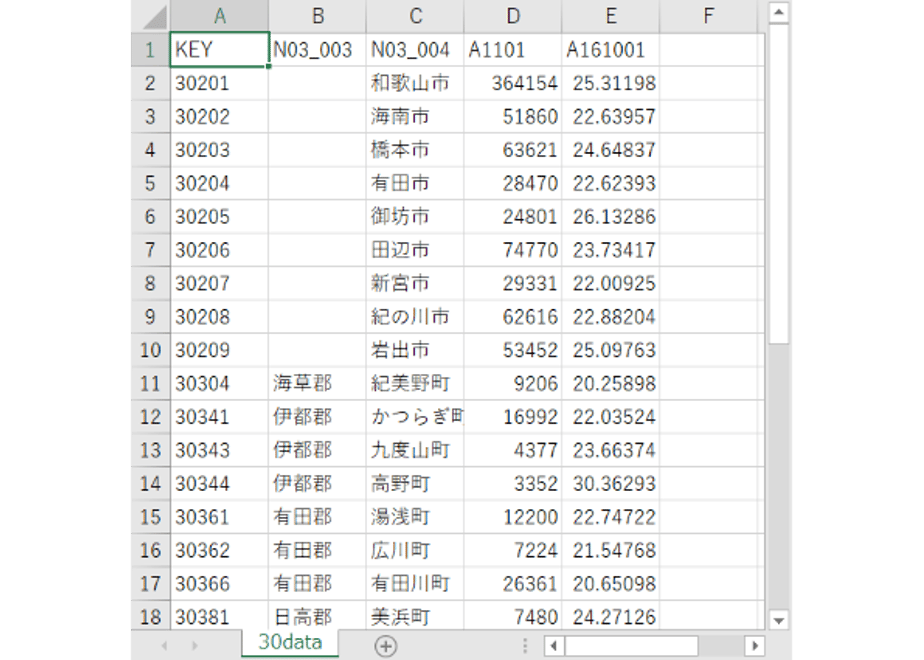The height and width of the screenshot is (660, 924).
Task: Click cell showing 30.36293
Action: 611,484
